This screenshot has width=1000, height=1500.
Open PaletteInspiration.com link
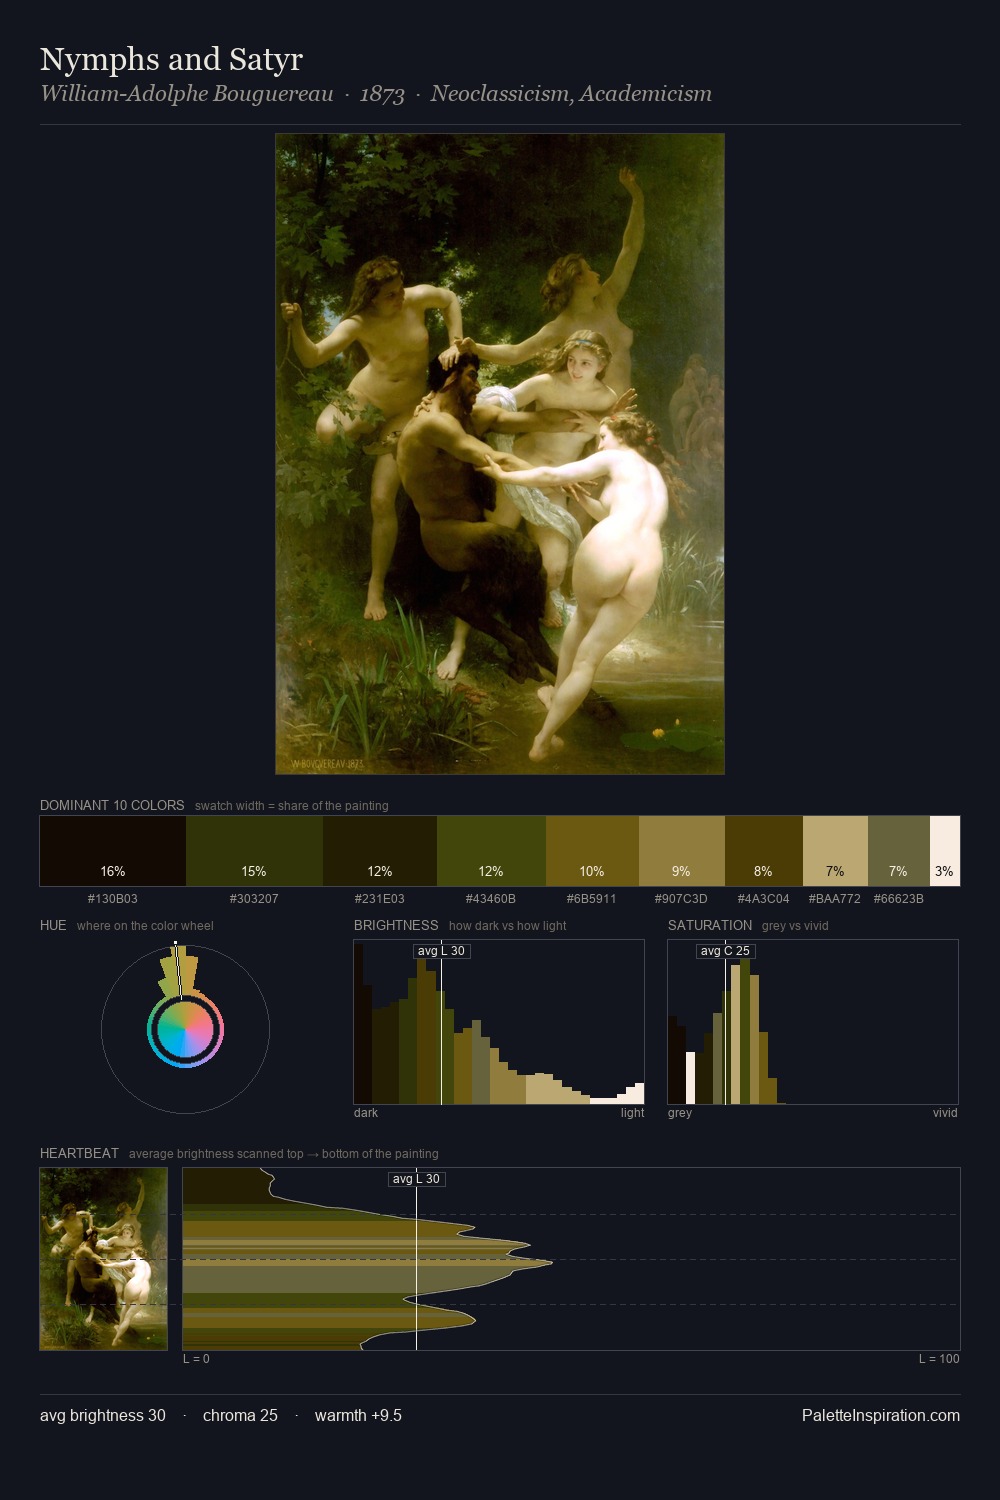pyautogui.click(x=881, y=1415)
